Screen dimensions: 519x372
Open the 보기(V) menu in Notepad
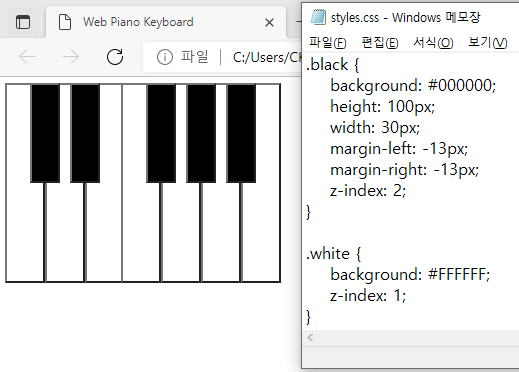[487, 43]
